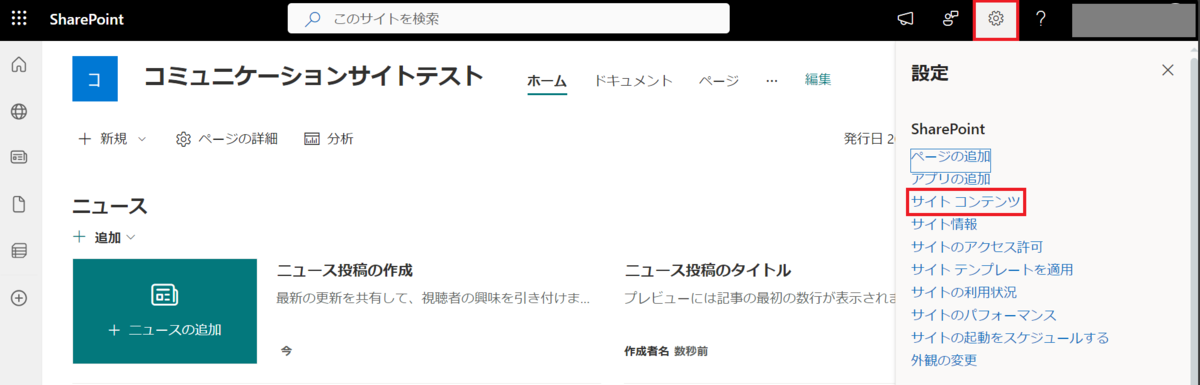1200x385 pixels.
Task: Click the blue site logo tile
Action: click(95, 79)
